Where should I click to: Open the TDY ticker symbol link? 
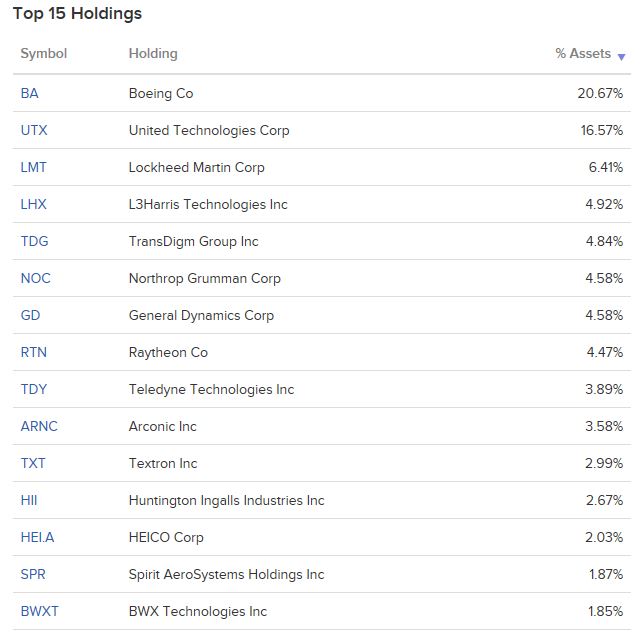tap(34, 389)
